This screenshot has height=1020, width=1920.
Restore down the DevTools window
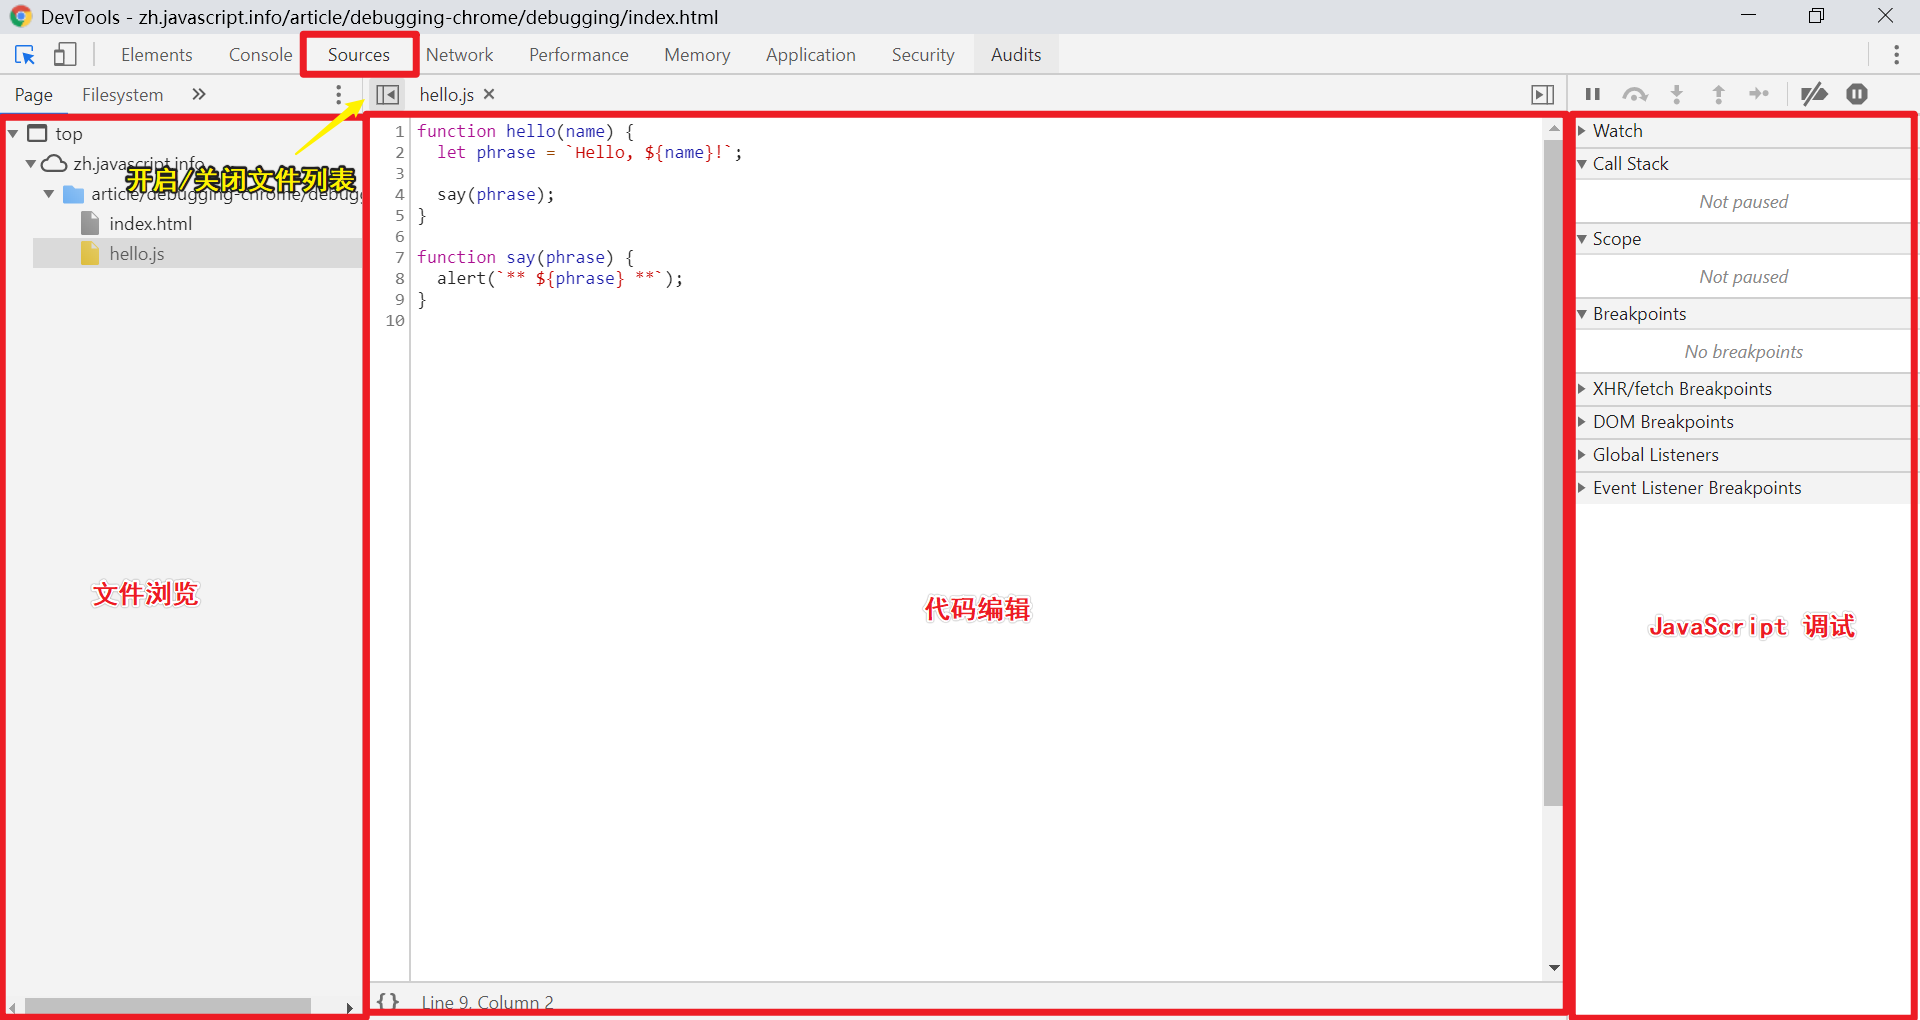click(x=1816, y=16)
